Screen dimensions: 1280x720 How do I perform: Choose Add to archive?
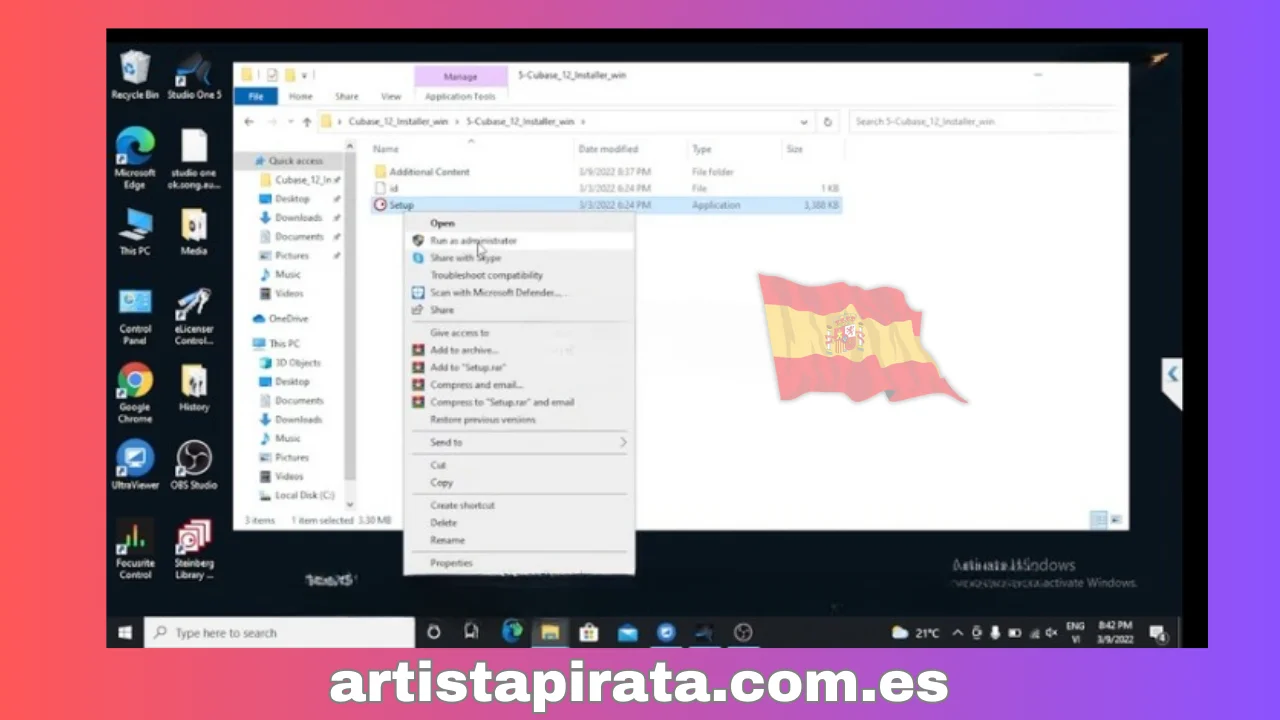519,350
